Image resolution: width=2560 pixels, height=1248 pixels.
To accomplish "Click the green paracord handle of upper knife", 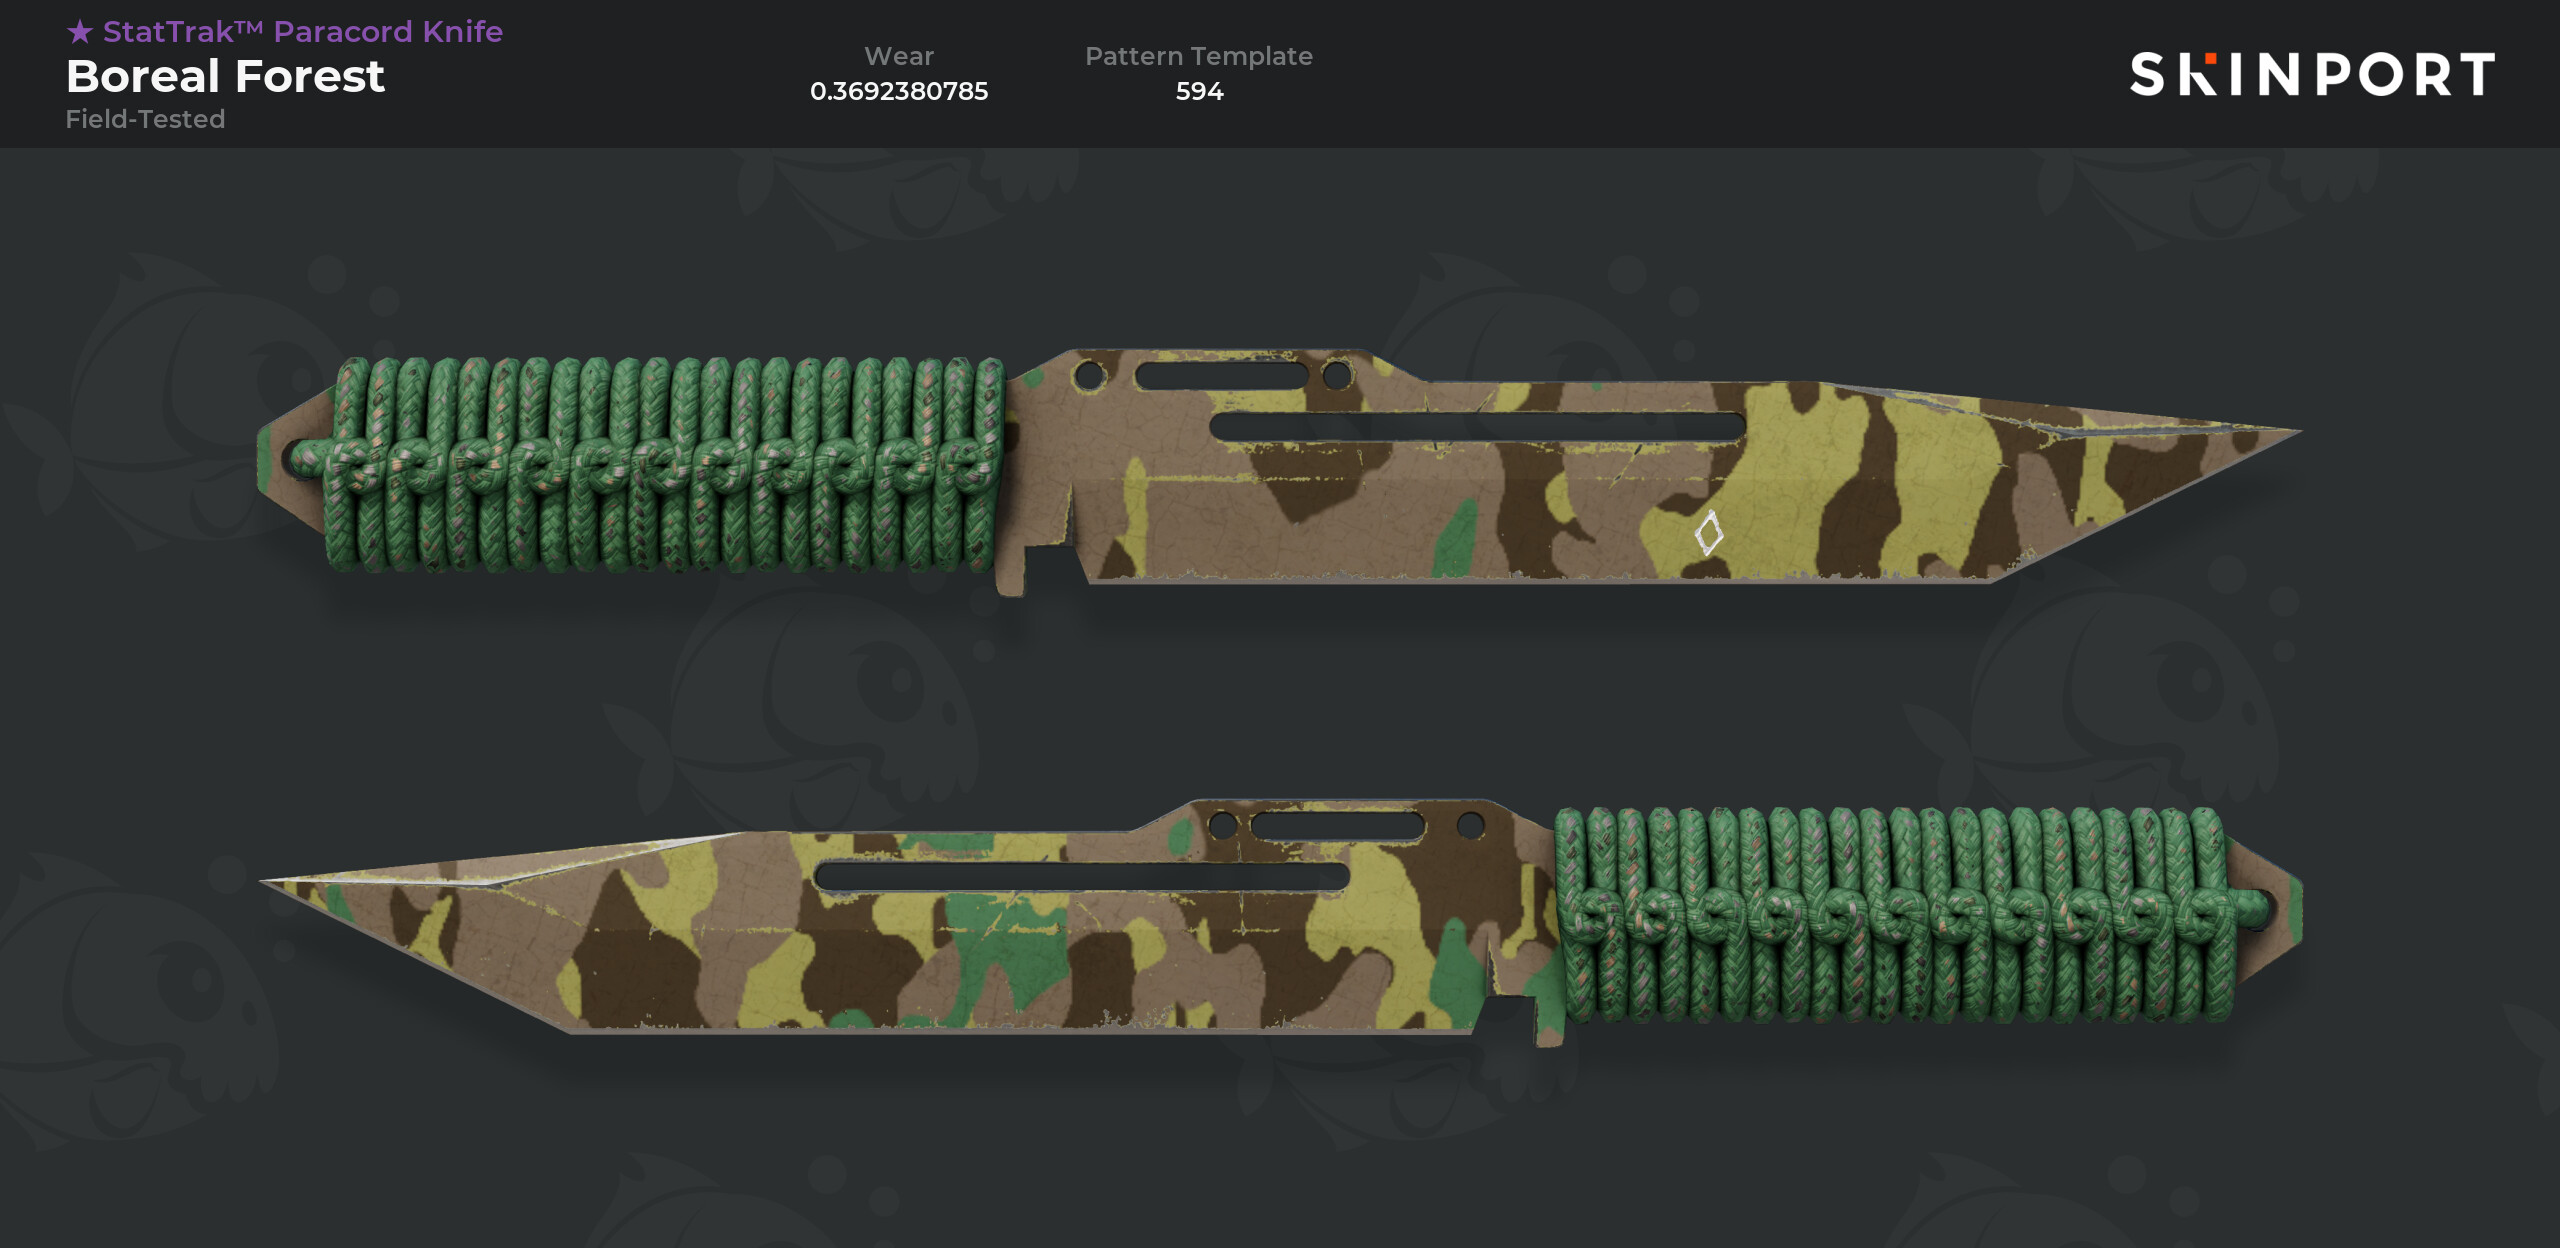I will (663, 464).
